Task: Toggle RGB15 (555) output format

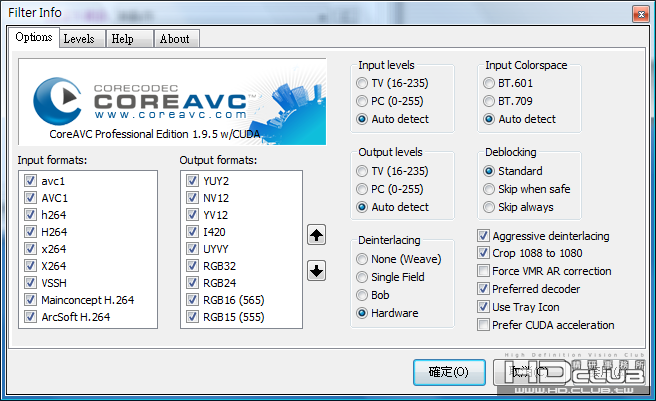Action: 192,316
